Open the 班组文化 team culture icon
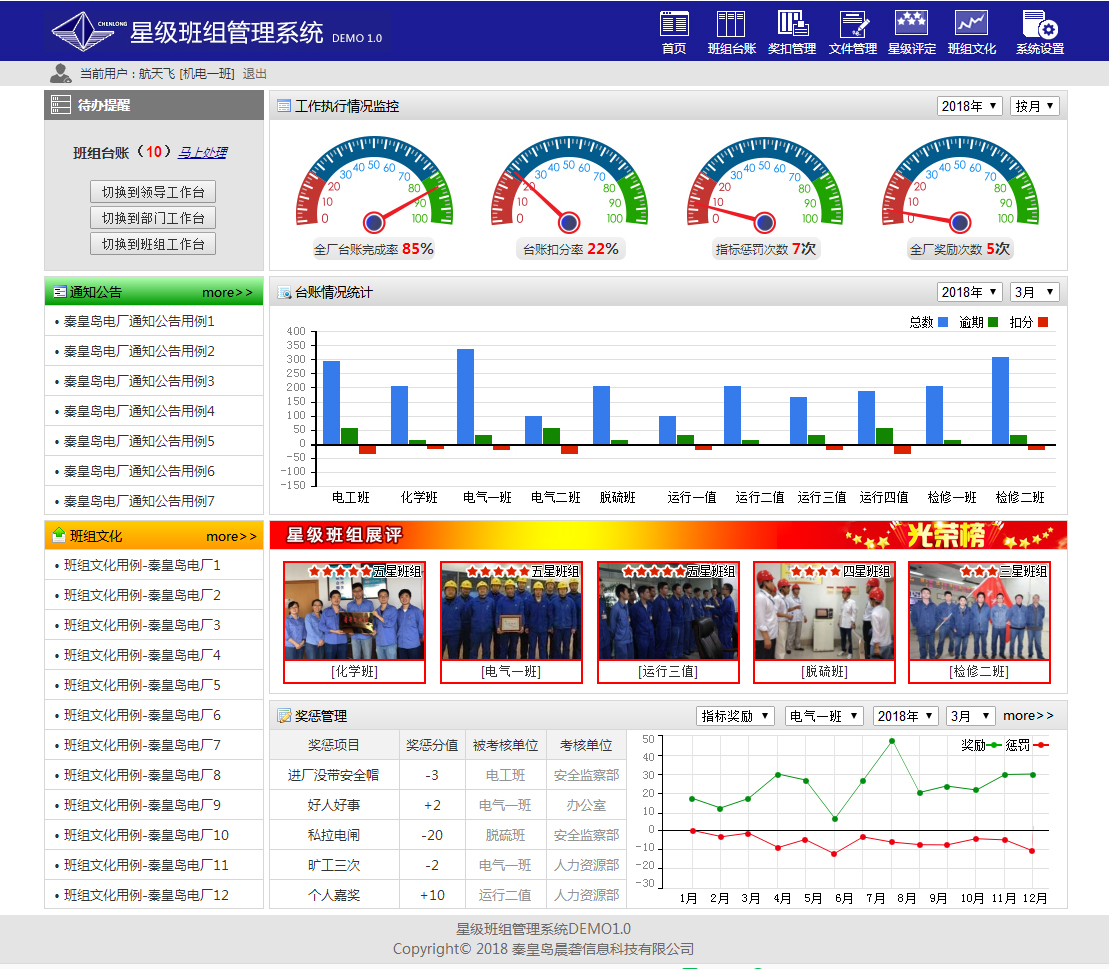 pyautogui.click(x=971, y=24)
